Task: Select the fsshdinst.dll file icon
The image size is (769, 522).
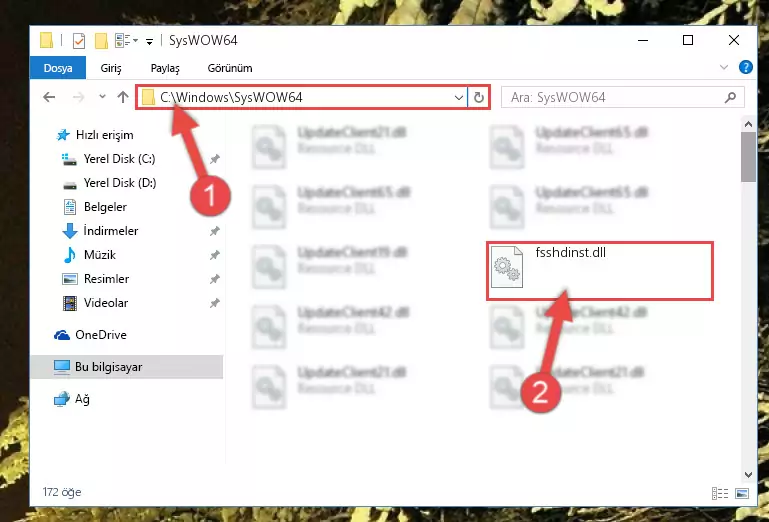Action: click(507, 267)
